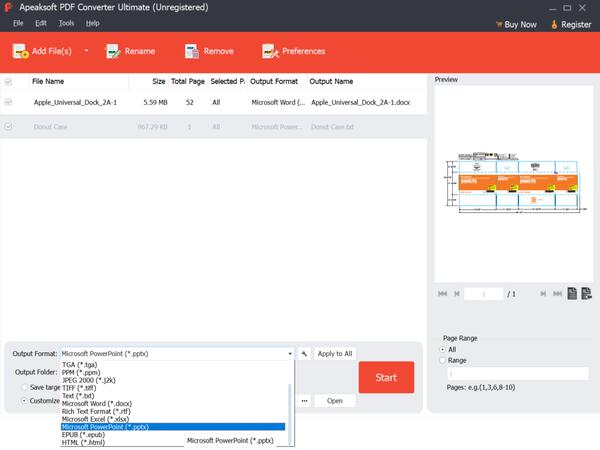600x450 pixels.
Task: Click the Rename toolbar icon
Action: pyautogui.click(x=113, y=51)
